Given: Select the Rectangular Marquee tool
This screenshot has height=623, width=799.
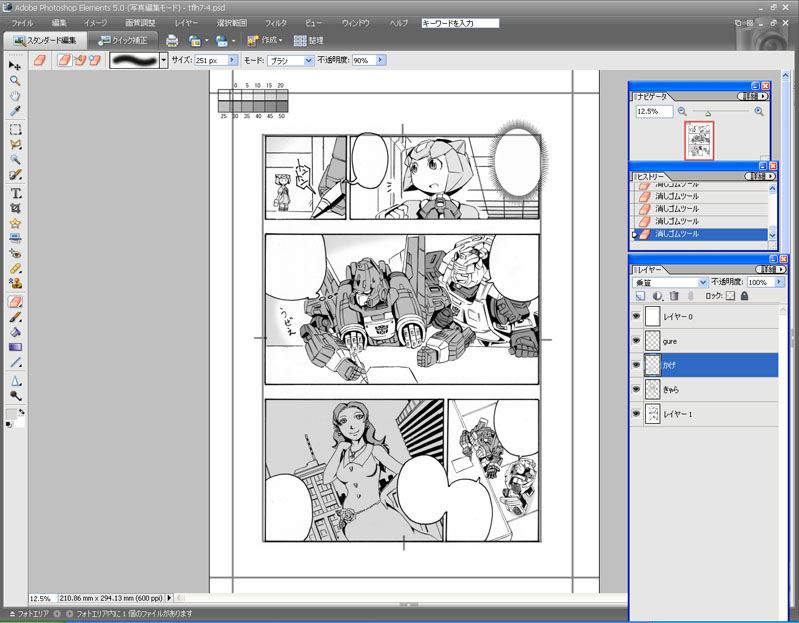Looking at the screenshot, I should point(15,129).
